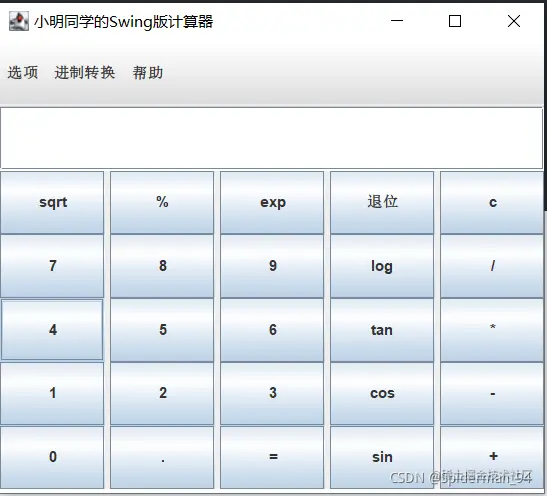Click the log function button
The image size is (547, 496).
pyautogui.click(x=382, y=266)
